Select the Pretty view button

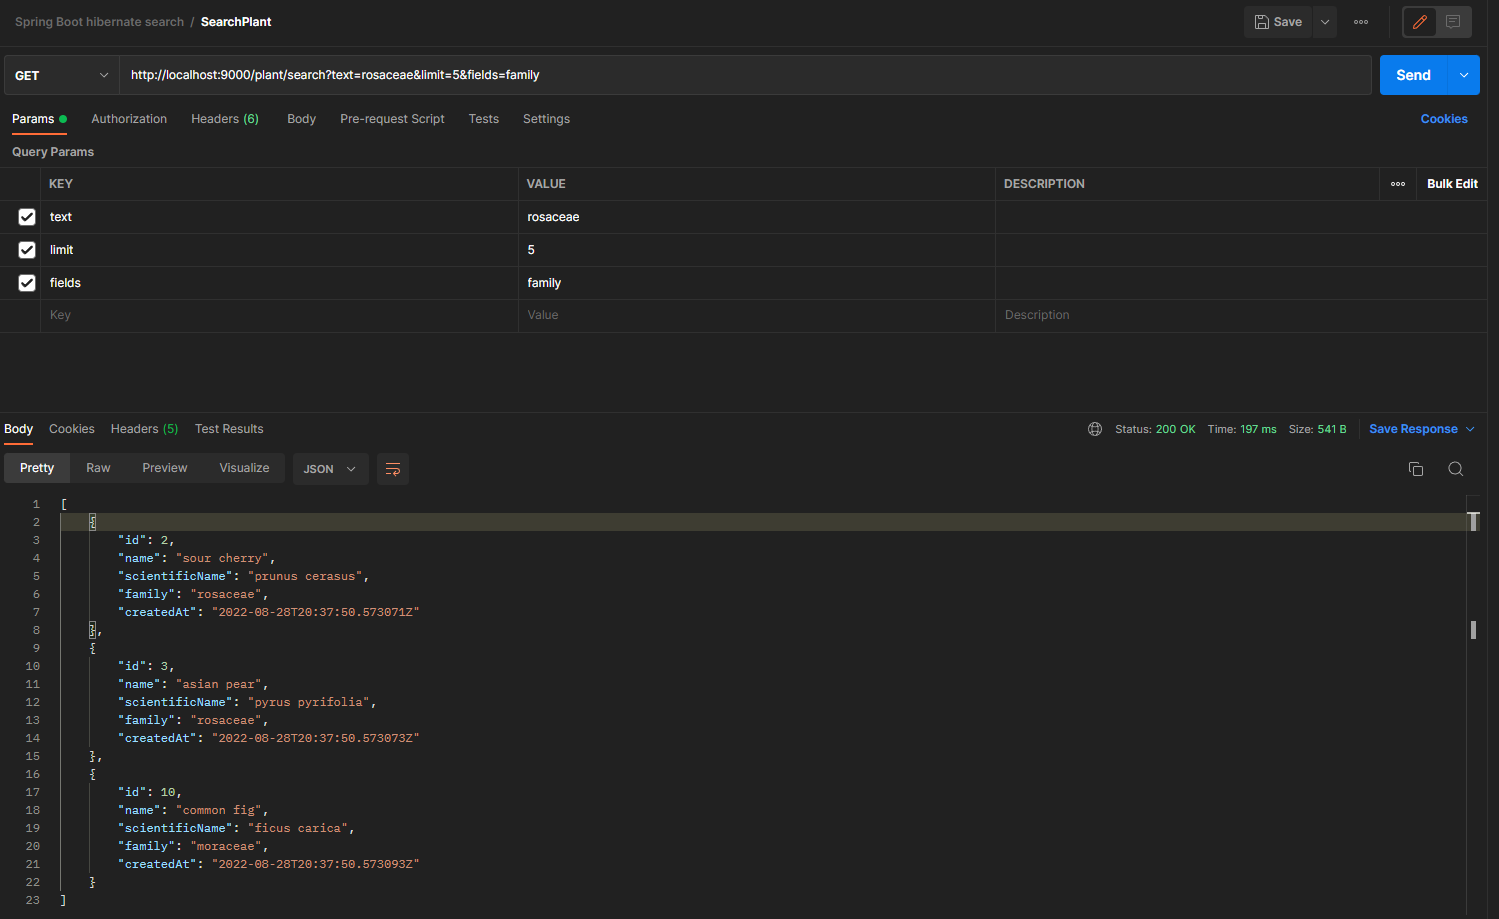coord(37,468)
